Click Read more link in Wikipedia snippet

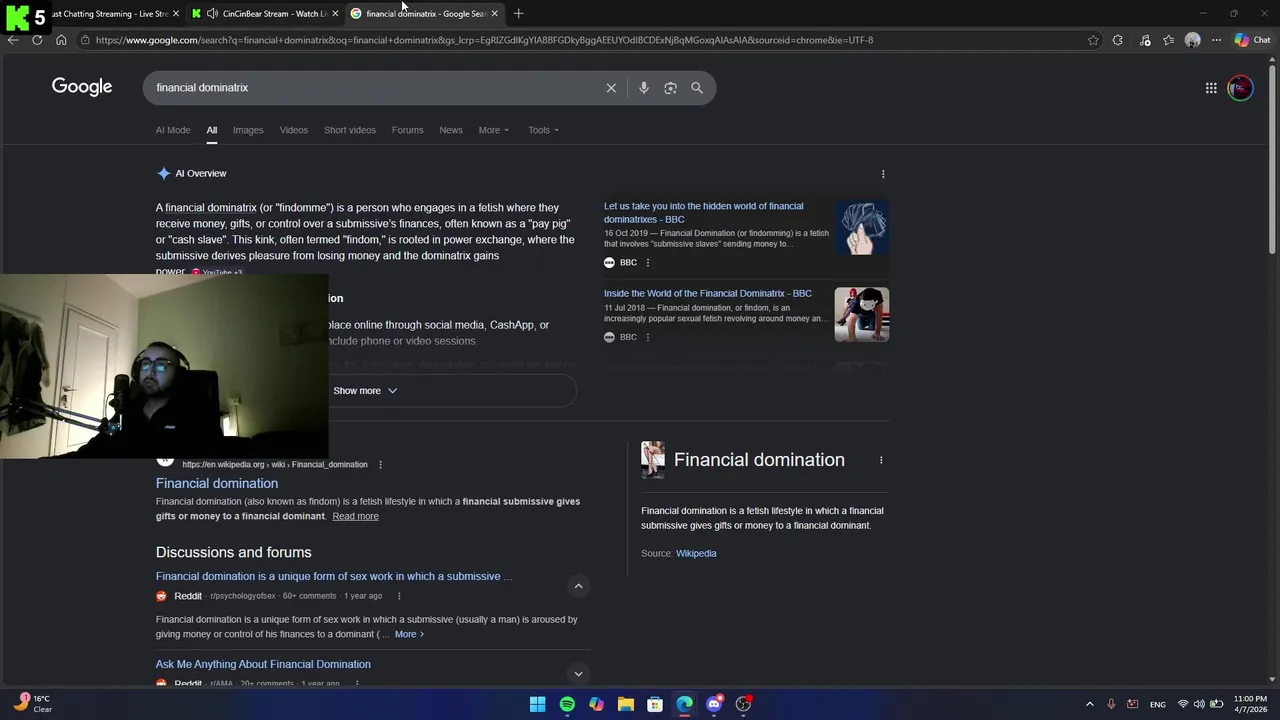point(355,516)
